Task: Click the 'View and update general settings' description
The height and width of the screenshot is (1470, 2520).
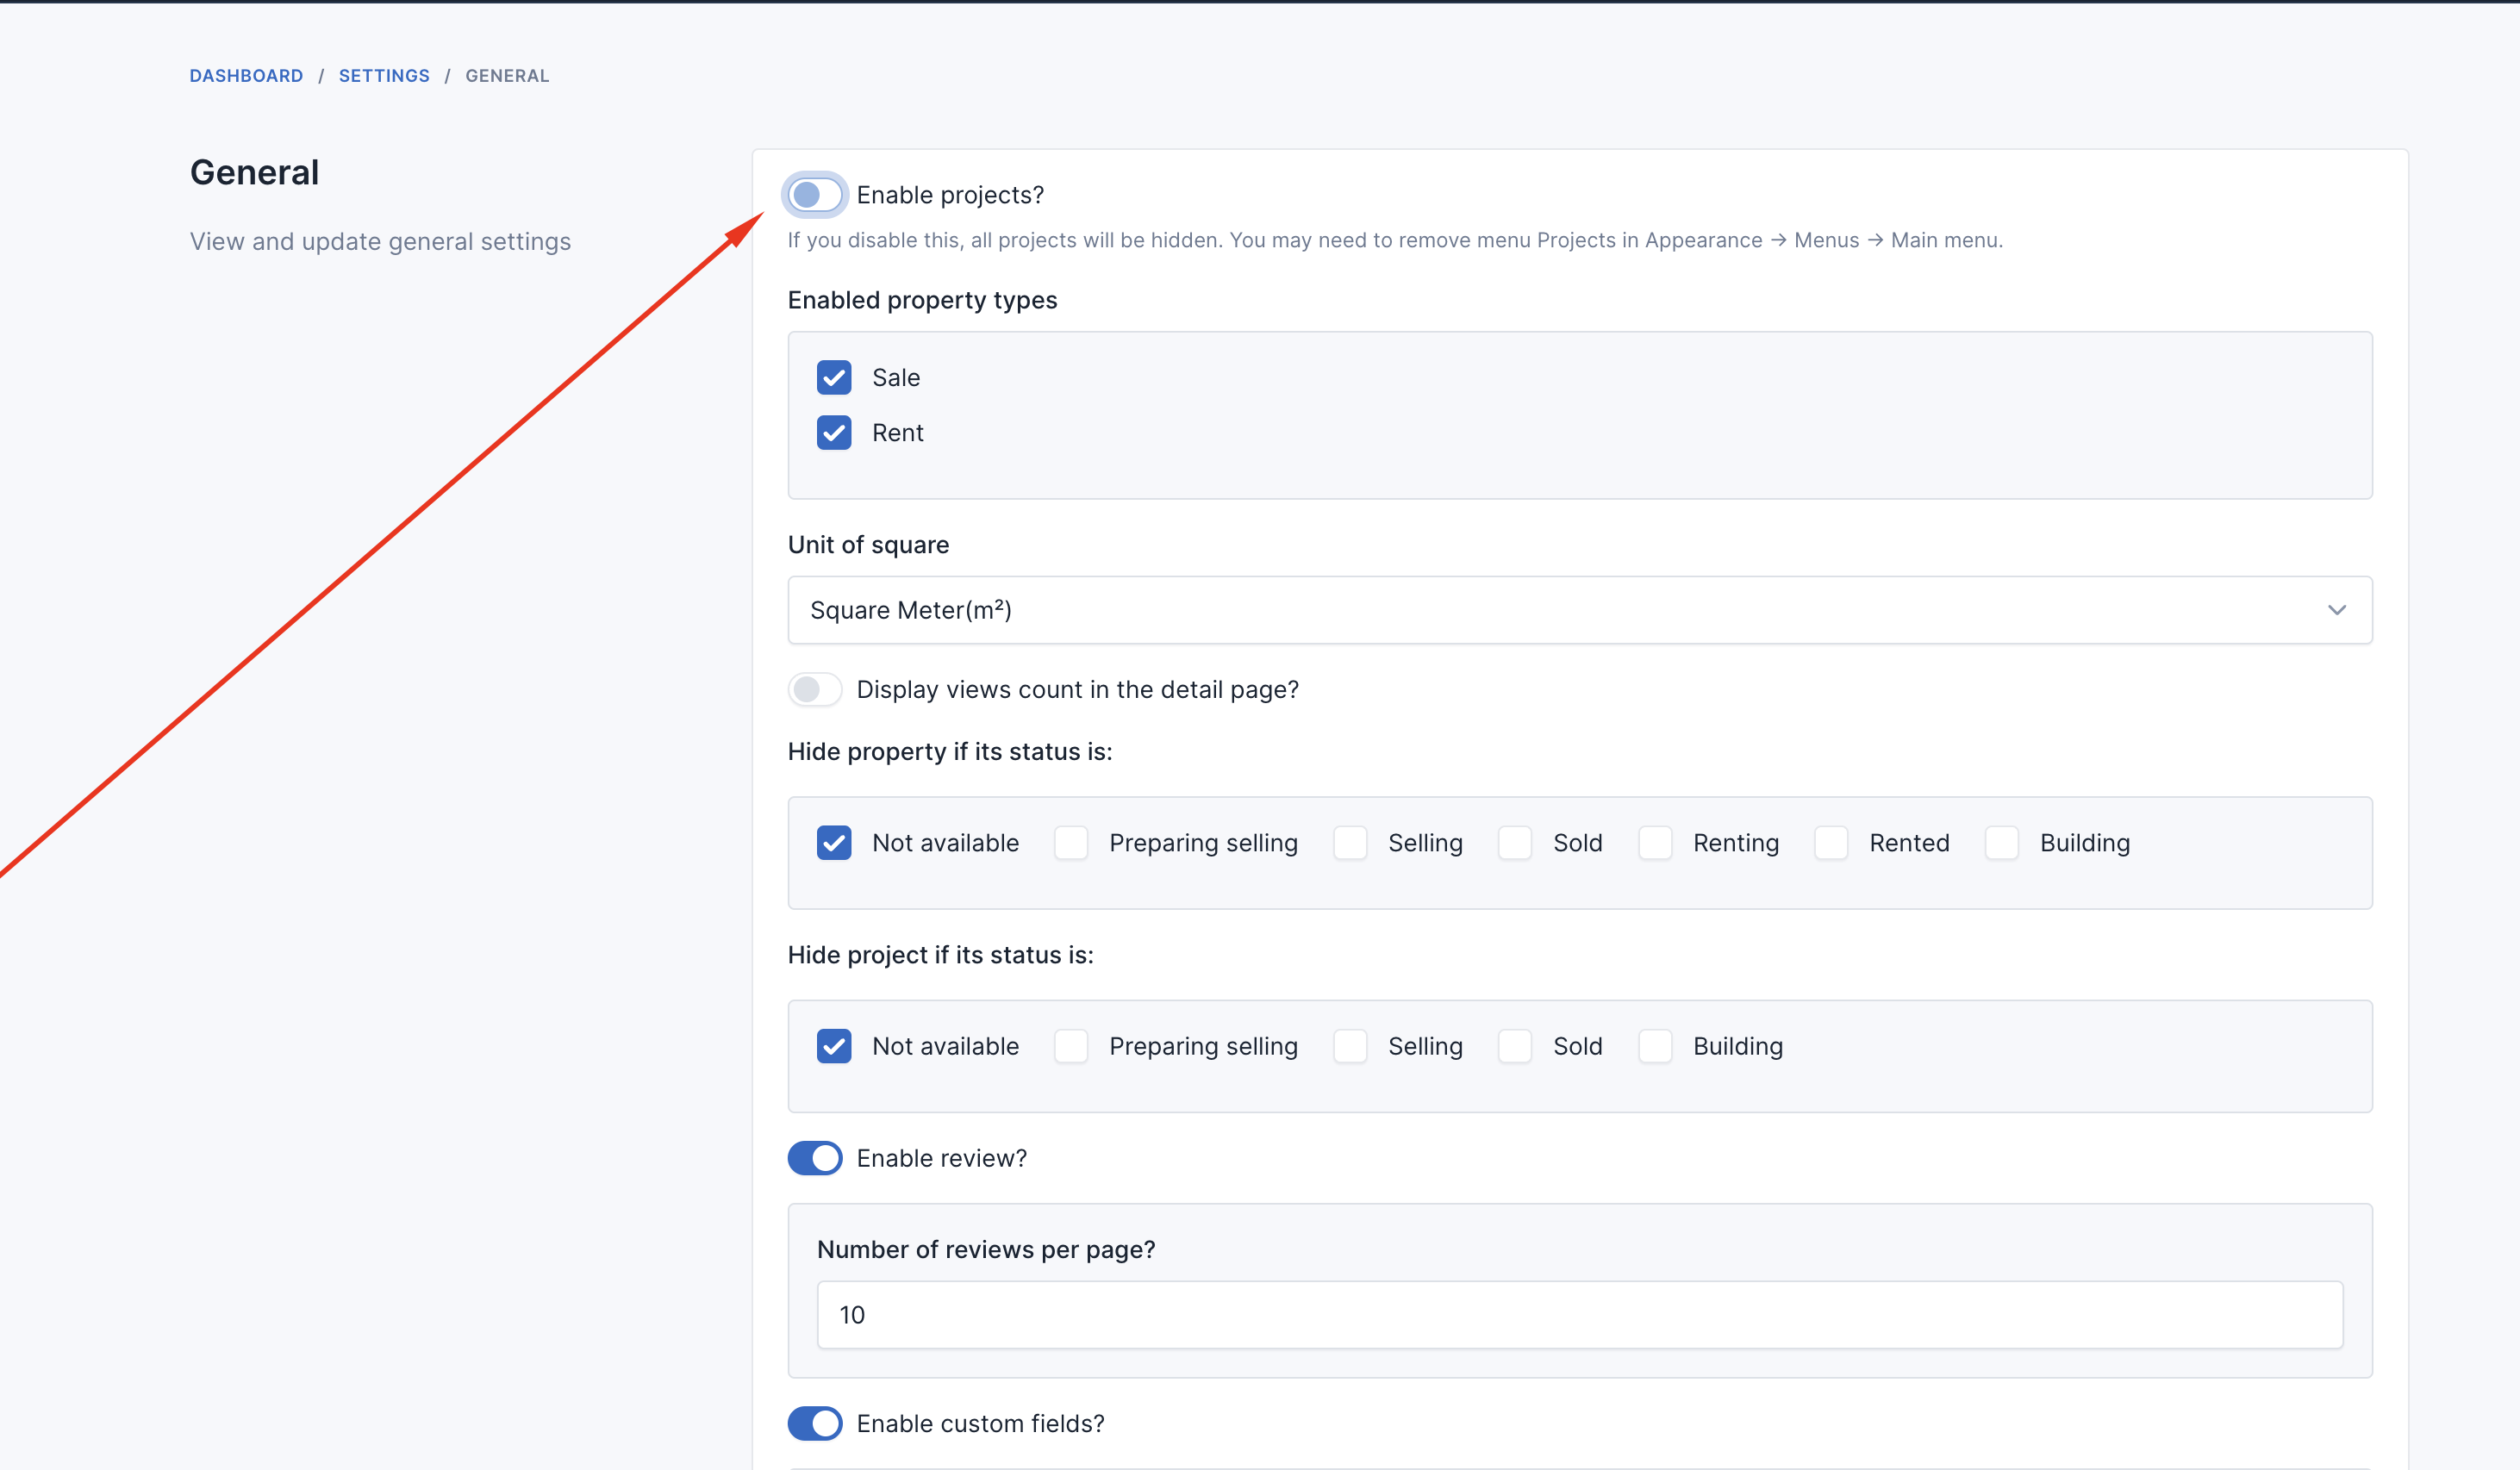Action: coord(380,242)
